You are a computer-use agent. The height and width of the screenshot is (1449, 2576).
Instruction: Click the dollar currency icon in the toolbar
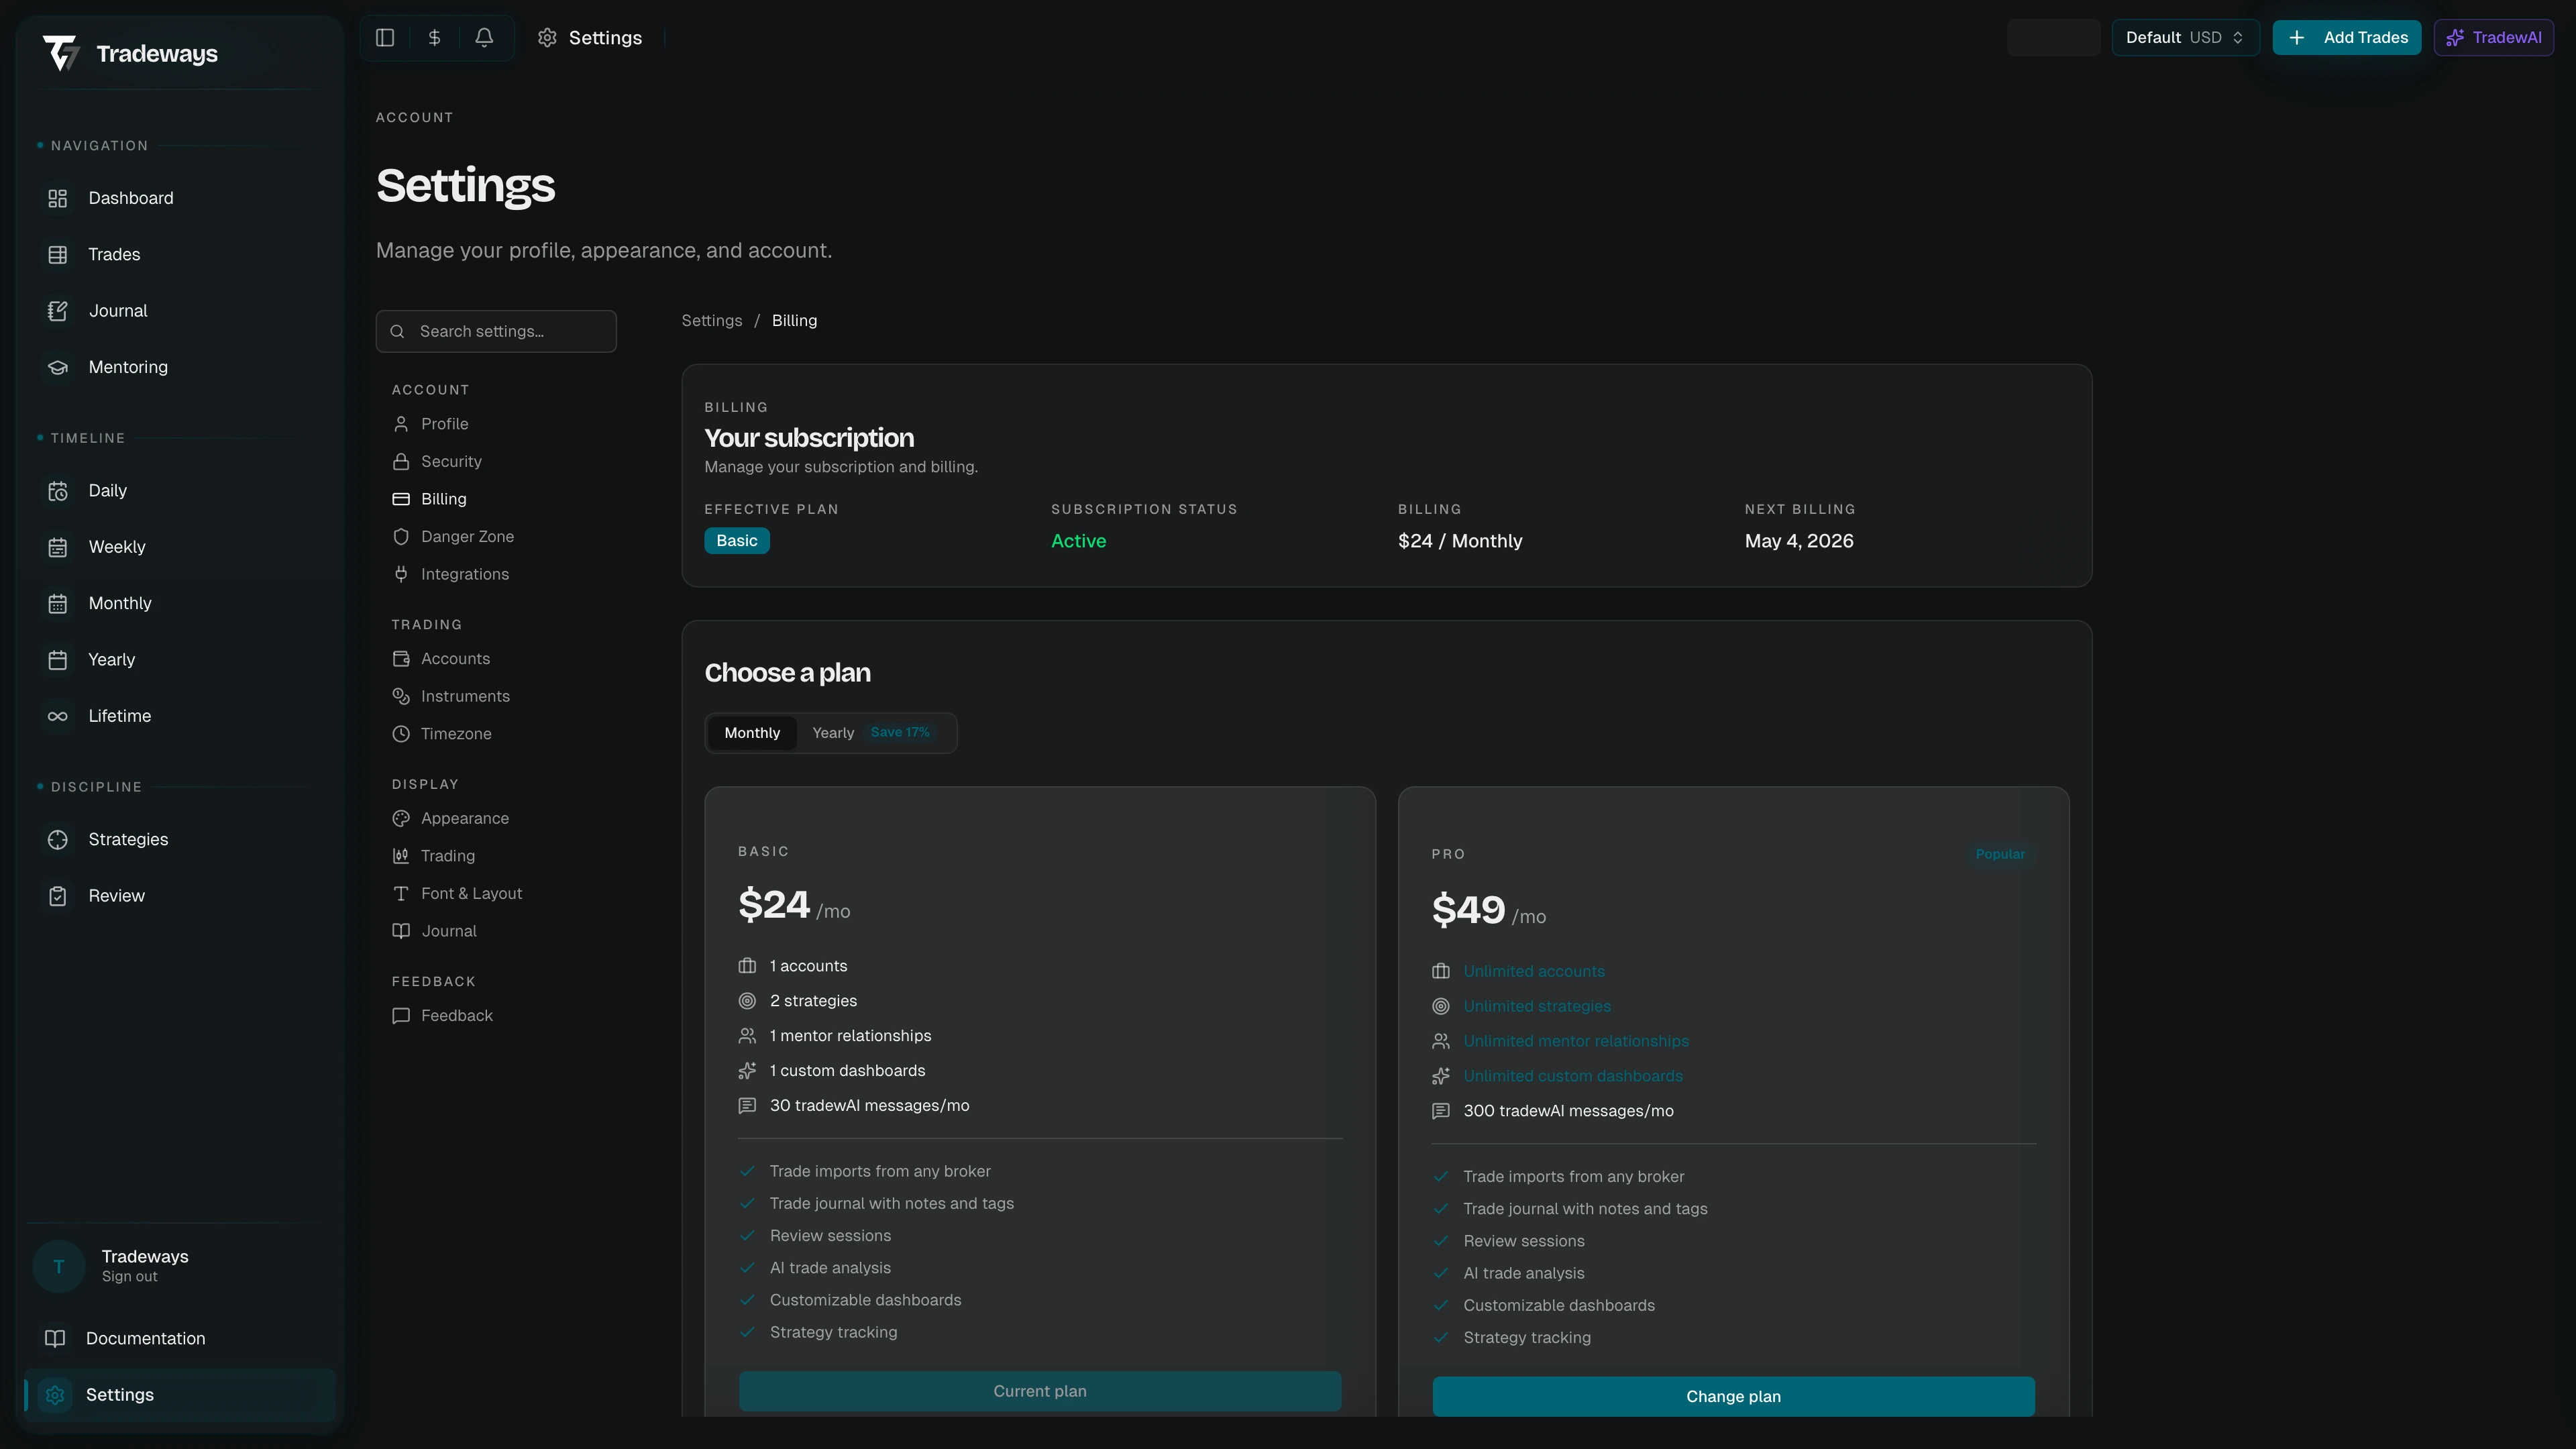coord(434,37)
